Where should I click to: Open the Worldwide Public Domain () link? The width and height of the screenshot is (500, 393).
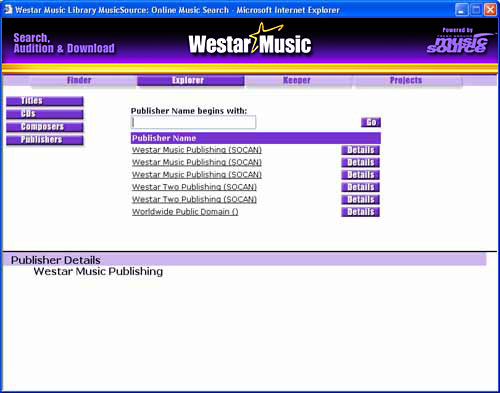185,212
